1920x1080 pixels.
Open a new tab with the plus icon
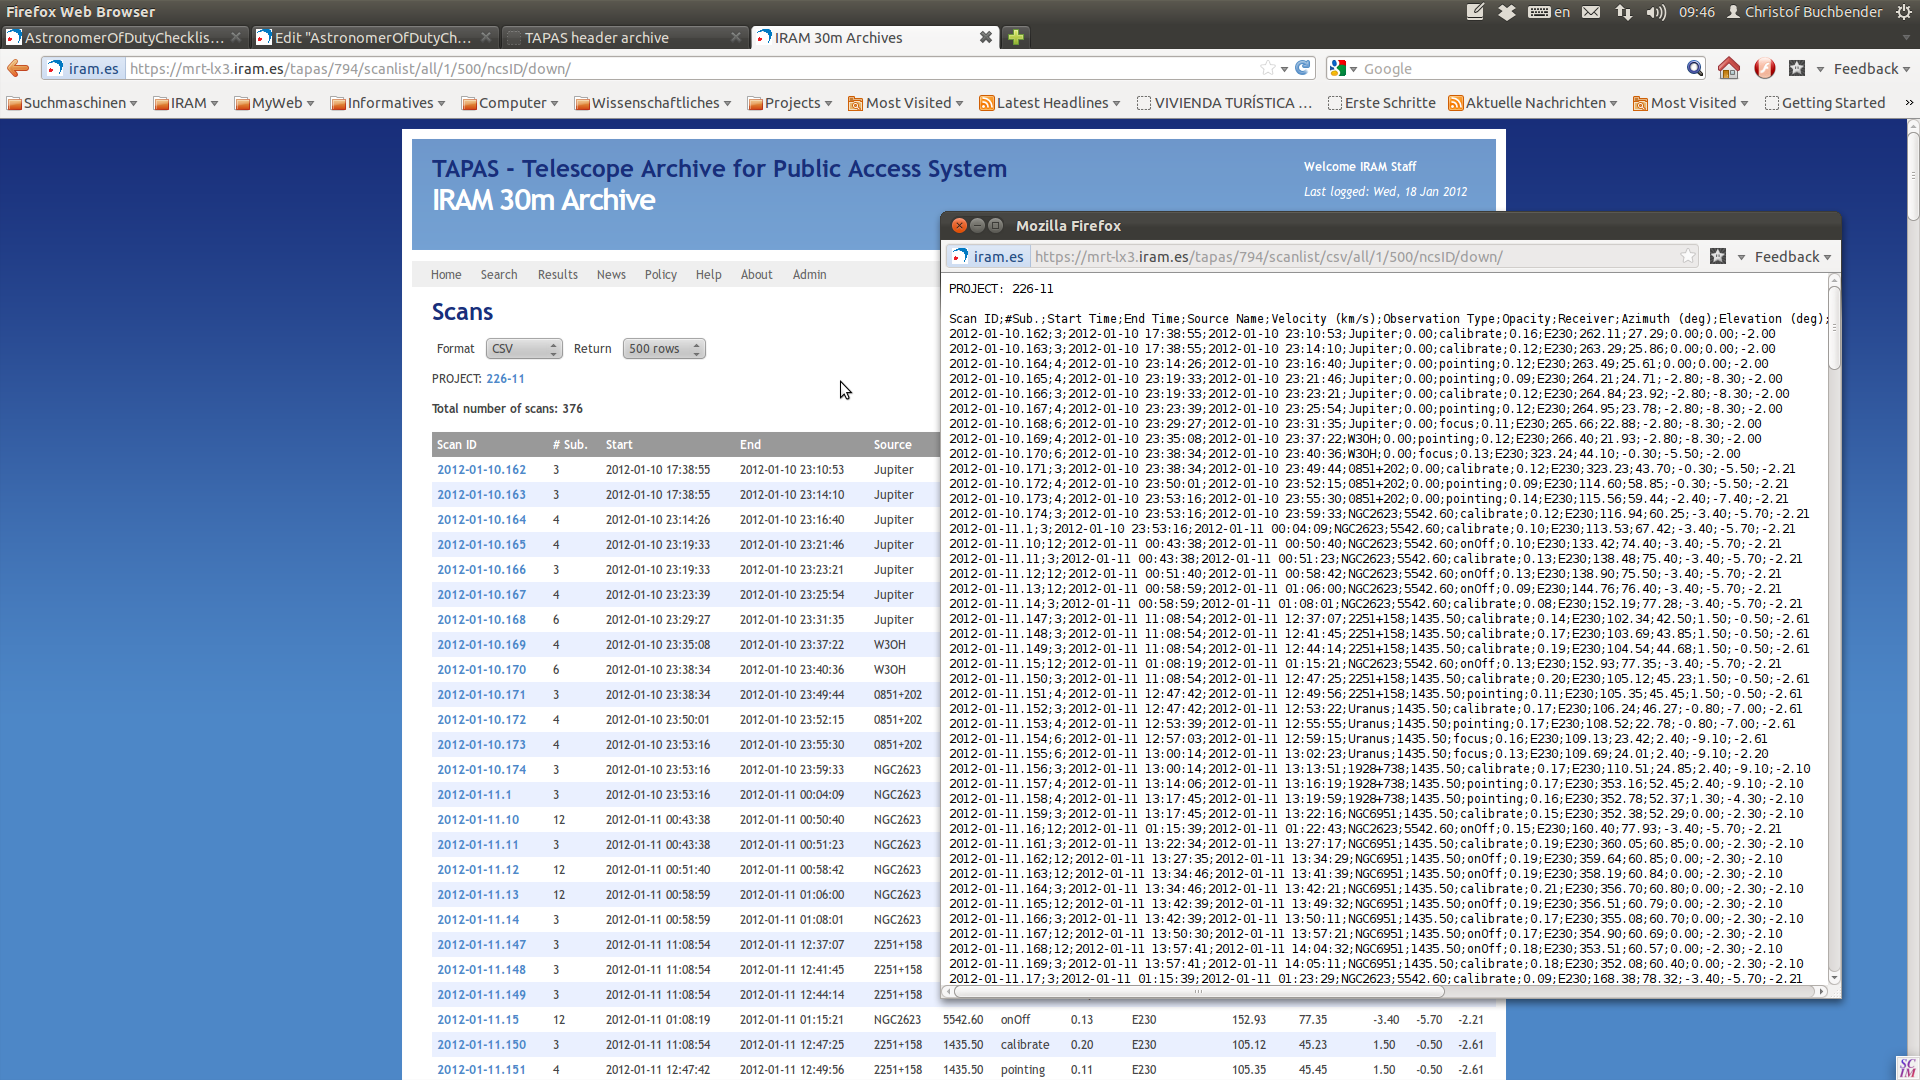pyautogui.click(x=1016, y=37)
